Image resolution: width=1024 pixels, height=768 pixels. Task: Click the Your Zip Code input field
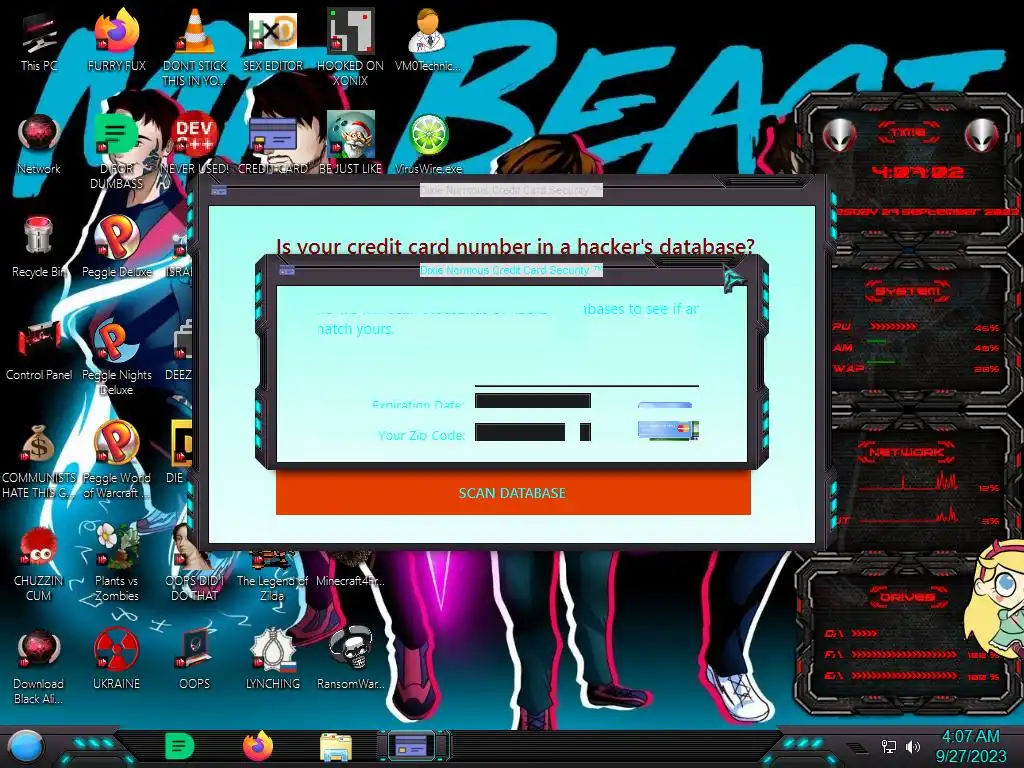tap(520, 432)
